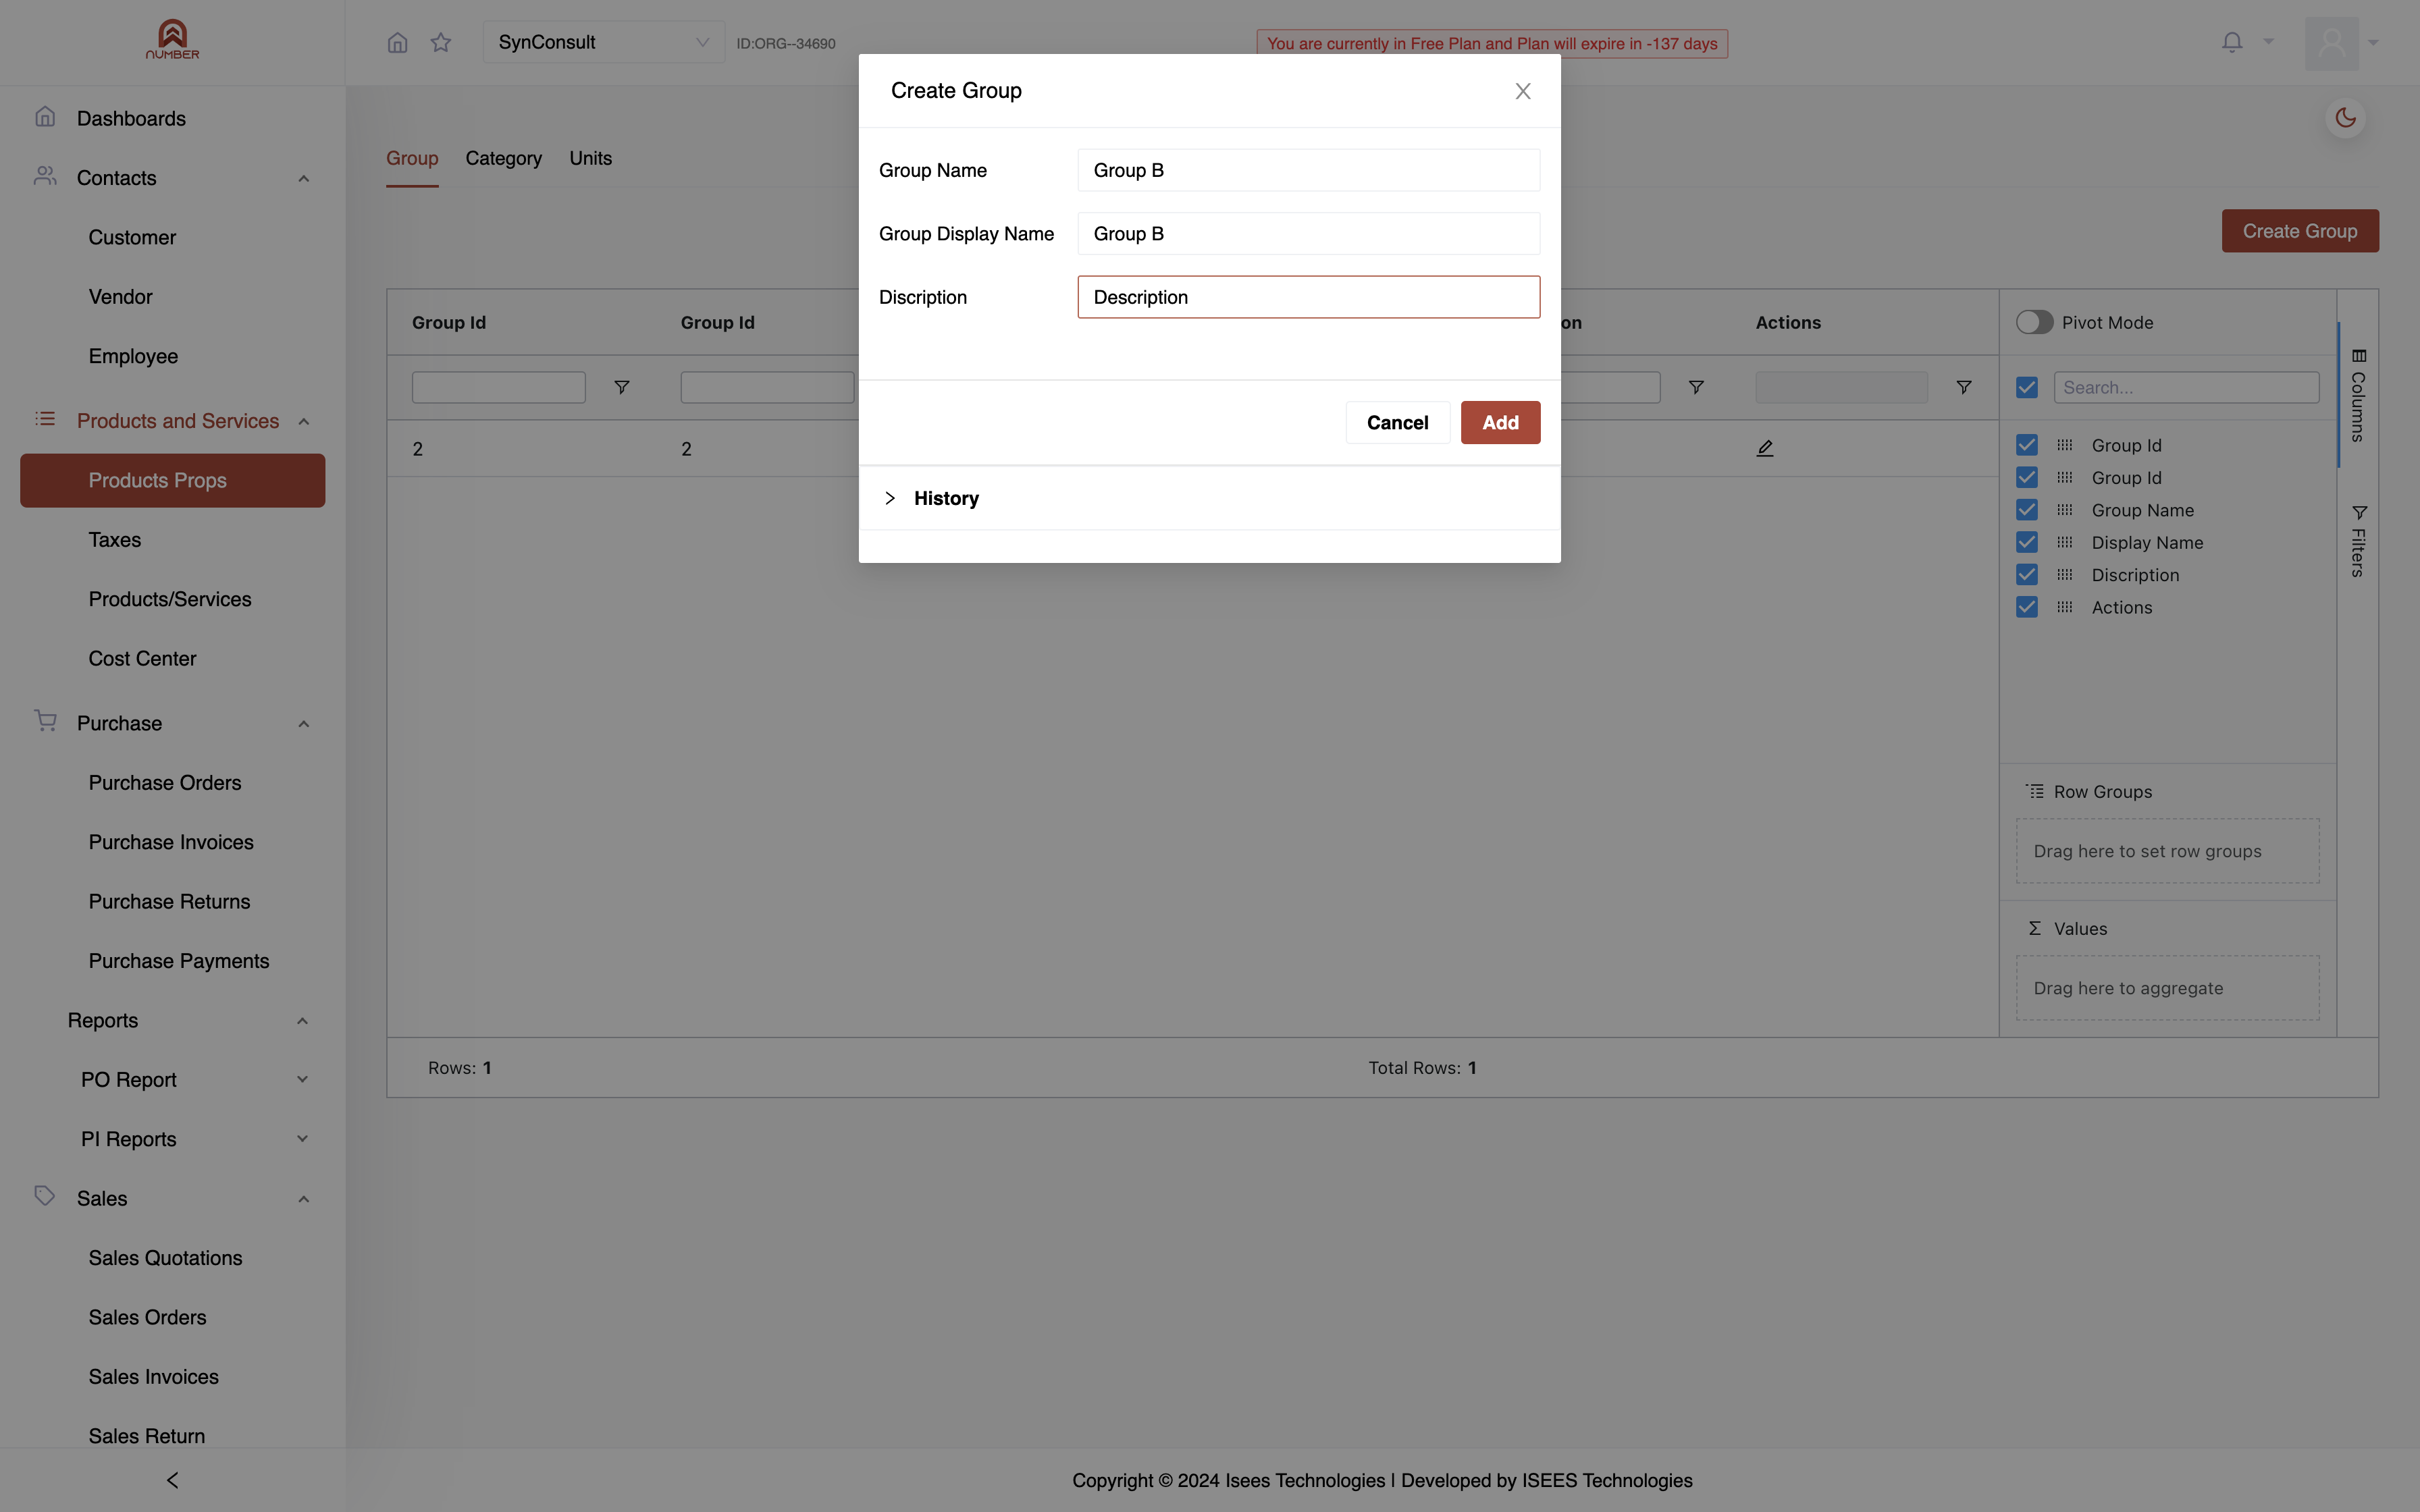
Task: Open Sales Quotations in sidebar
Action: 165,1258
